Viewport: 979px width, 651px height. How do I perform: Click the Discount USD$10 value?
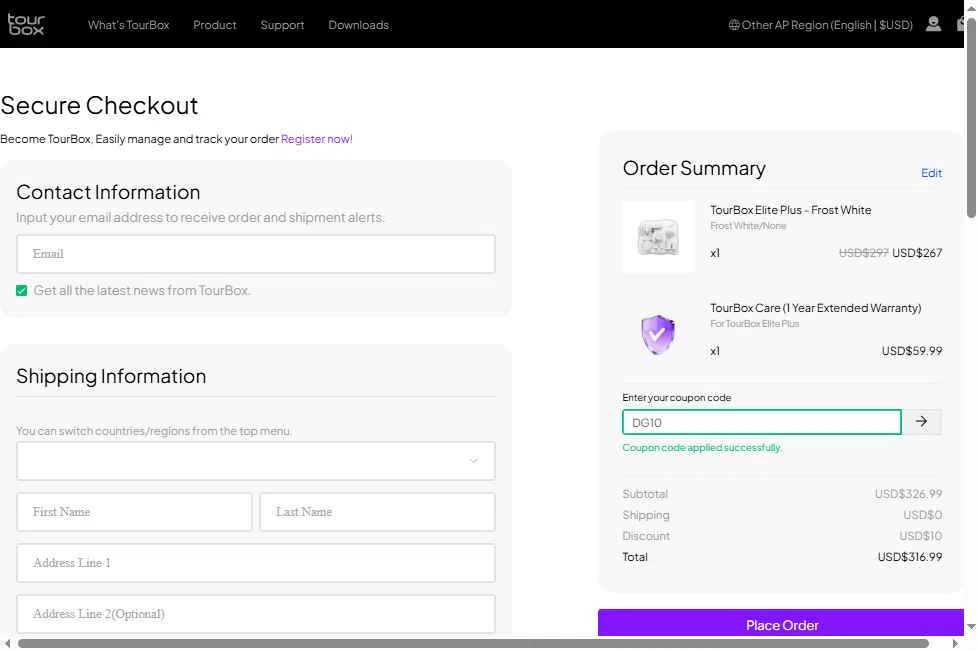(x=920, y=536)
